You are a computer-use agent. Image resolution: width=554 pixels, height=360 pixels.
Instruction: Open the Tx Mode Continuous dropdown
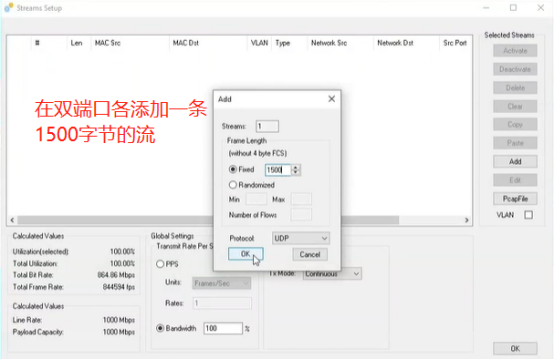[x=332, y=274]
